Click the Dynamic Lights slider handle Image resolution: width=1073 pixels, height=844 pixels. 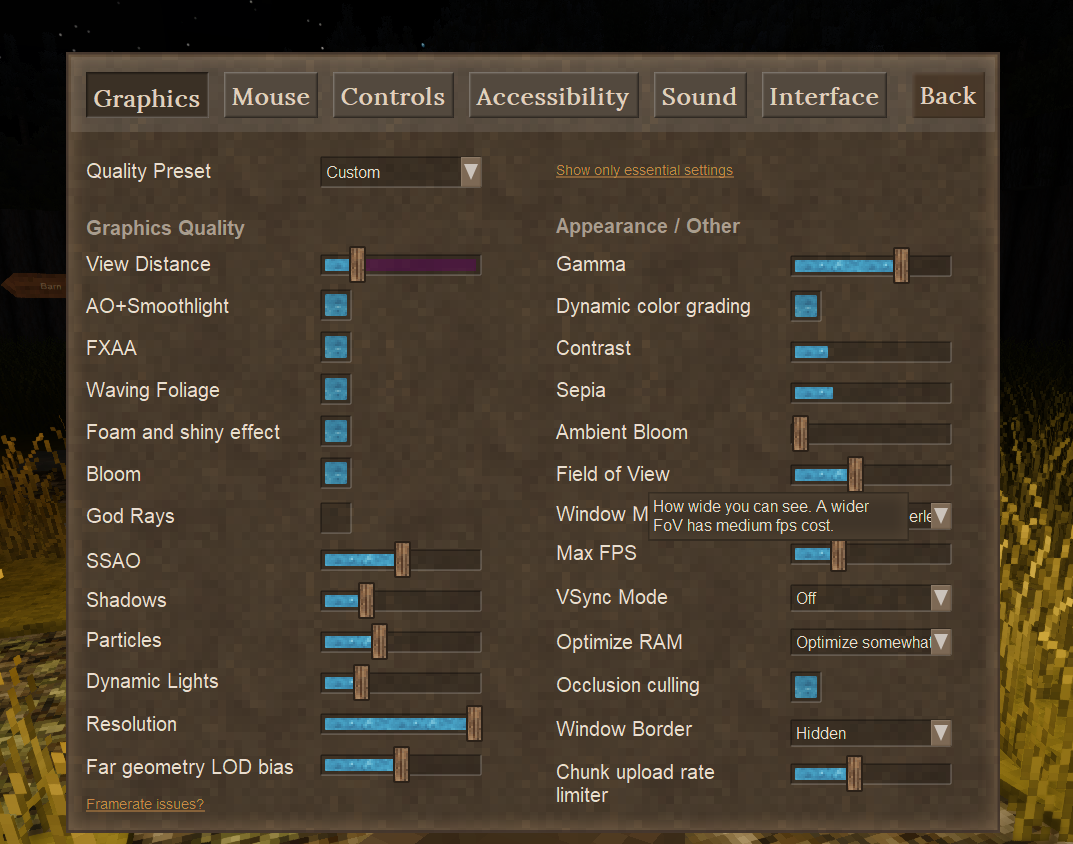(x=361, y=682)
